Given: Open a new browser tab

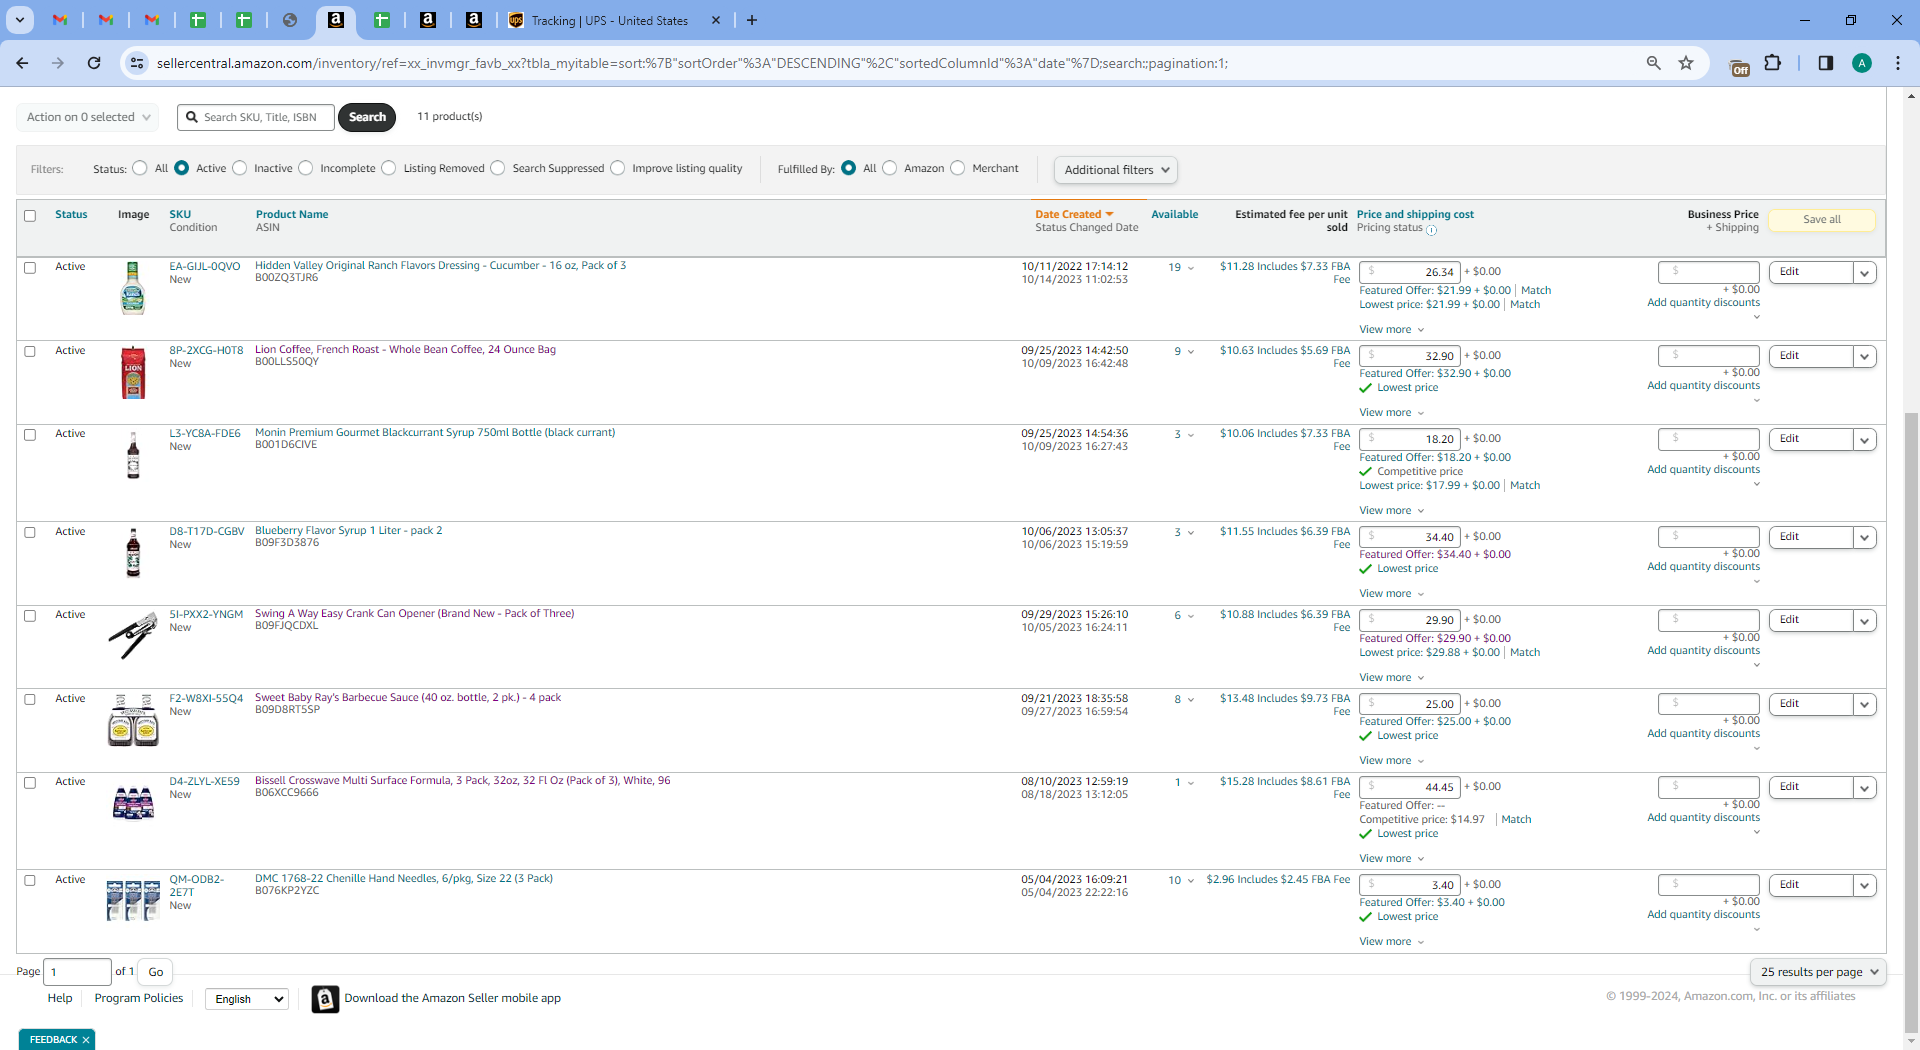Looking at the screenshot, I should pyautogui.click(x=752, y=20).
